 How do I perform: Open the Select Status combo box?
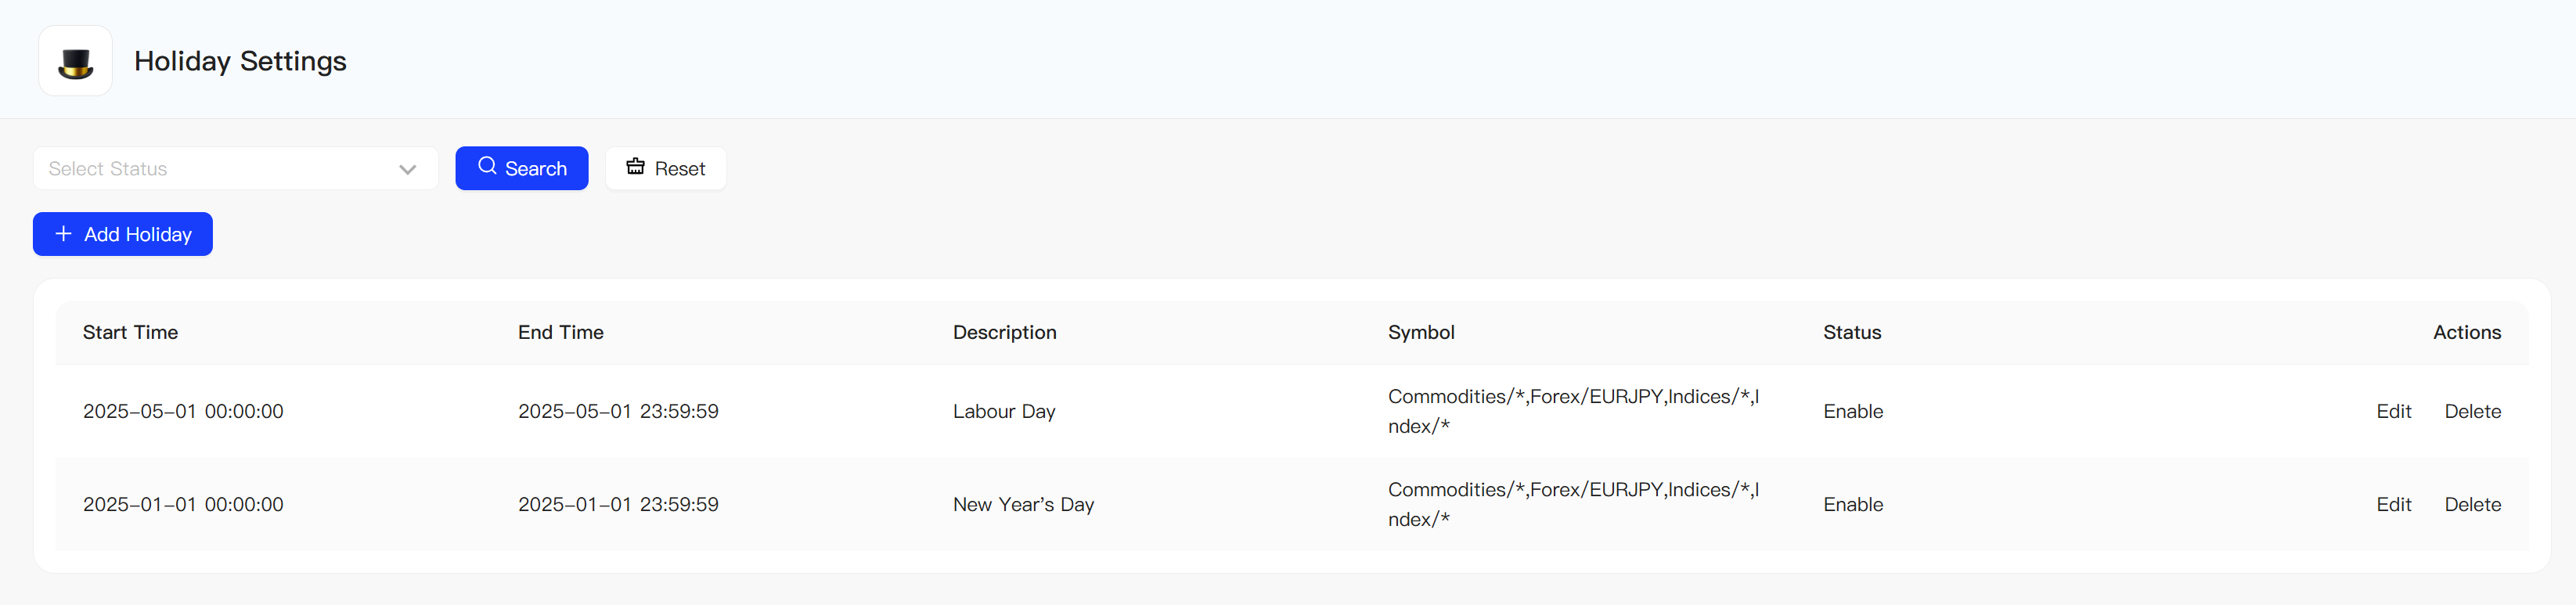(x=236, y=168)
